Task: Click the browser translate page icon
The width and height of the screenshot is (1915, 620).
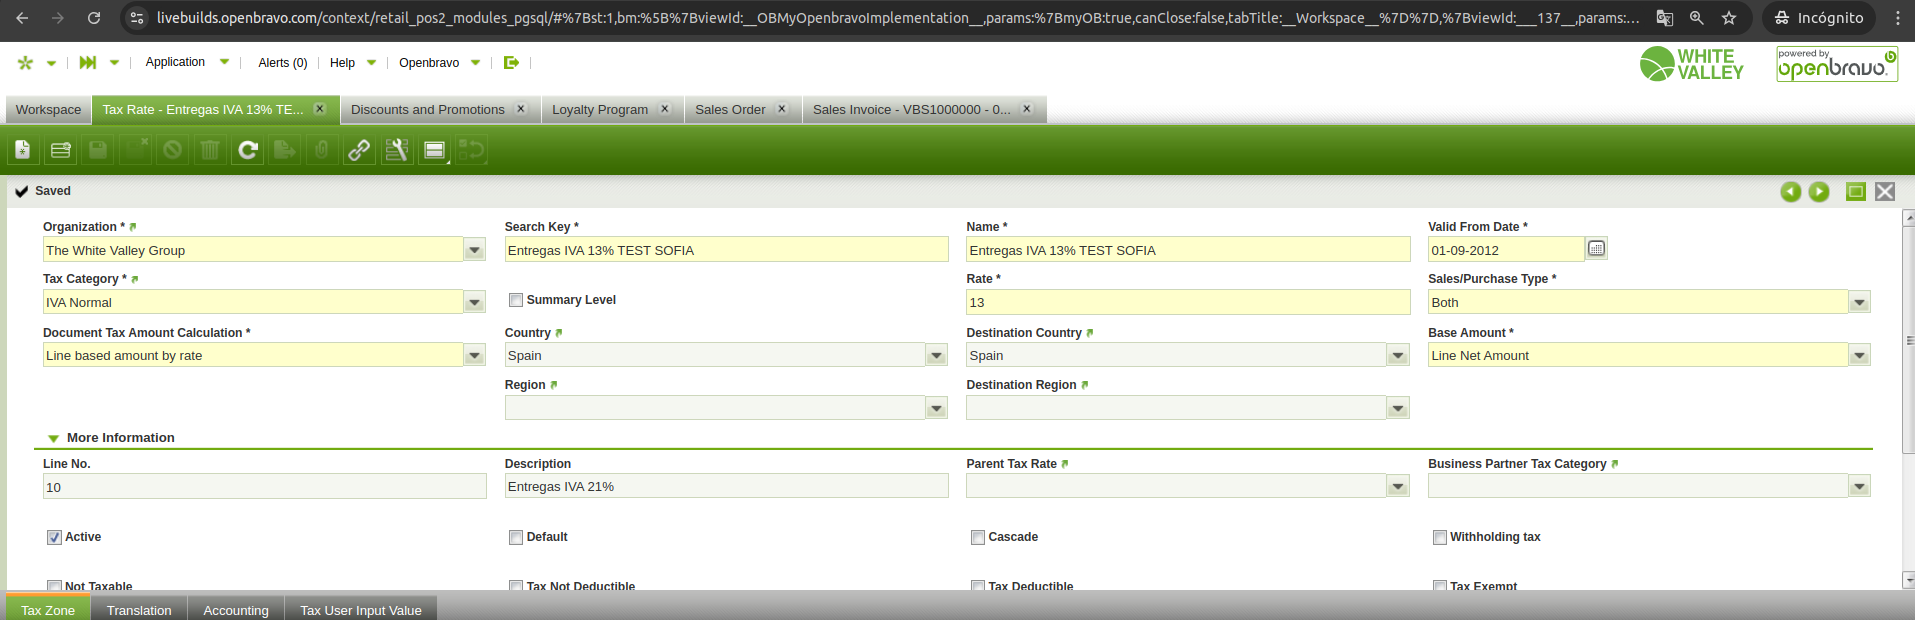Action: point(1665,18)
